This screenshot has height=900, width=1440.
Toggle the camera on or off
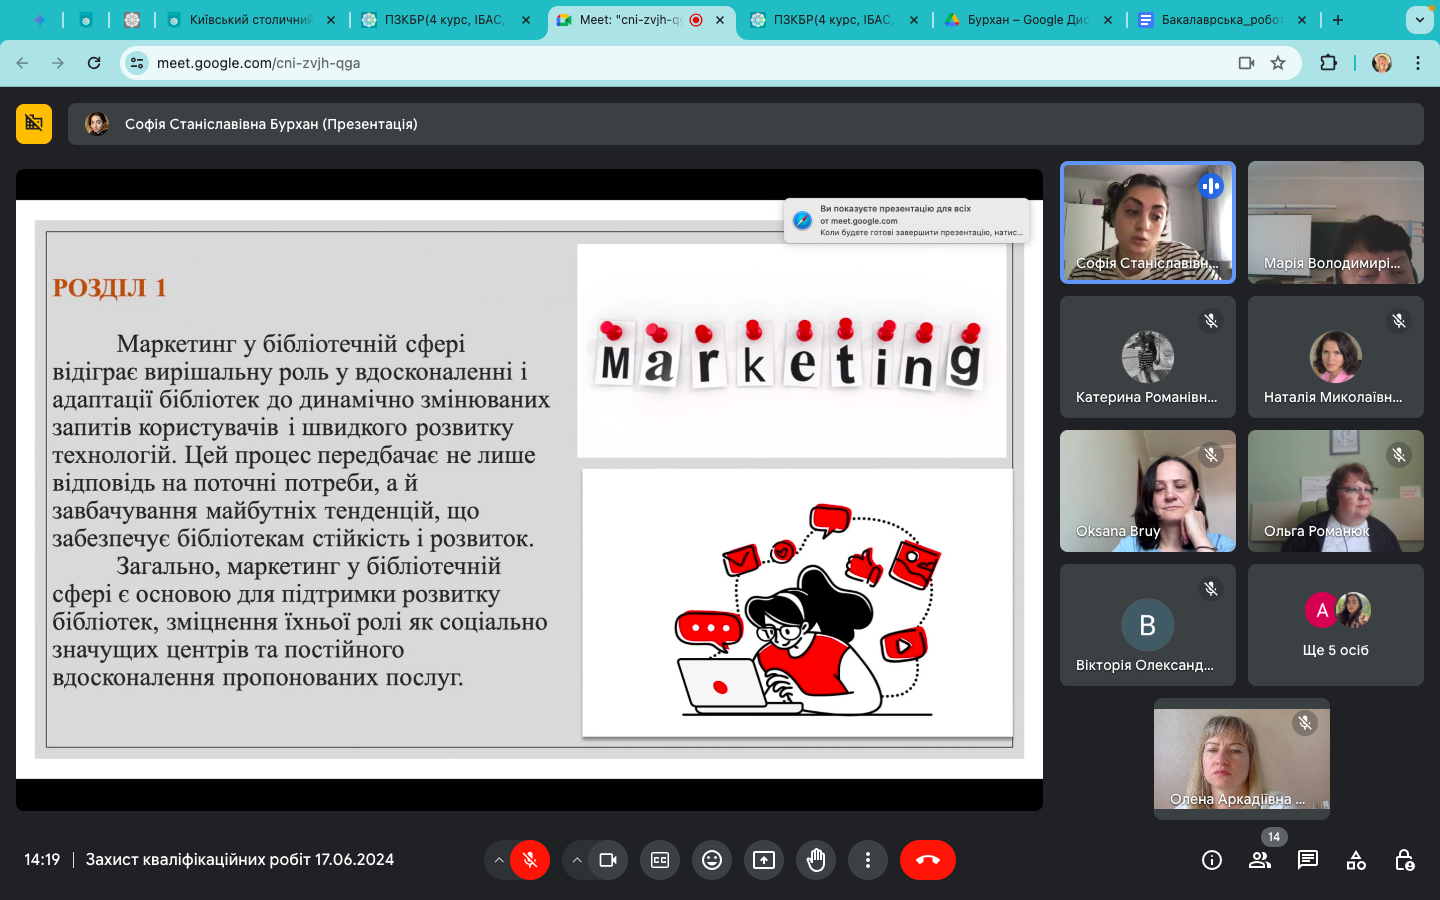pos(608,860)
